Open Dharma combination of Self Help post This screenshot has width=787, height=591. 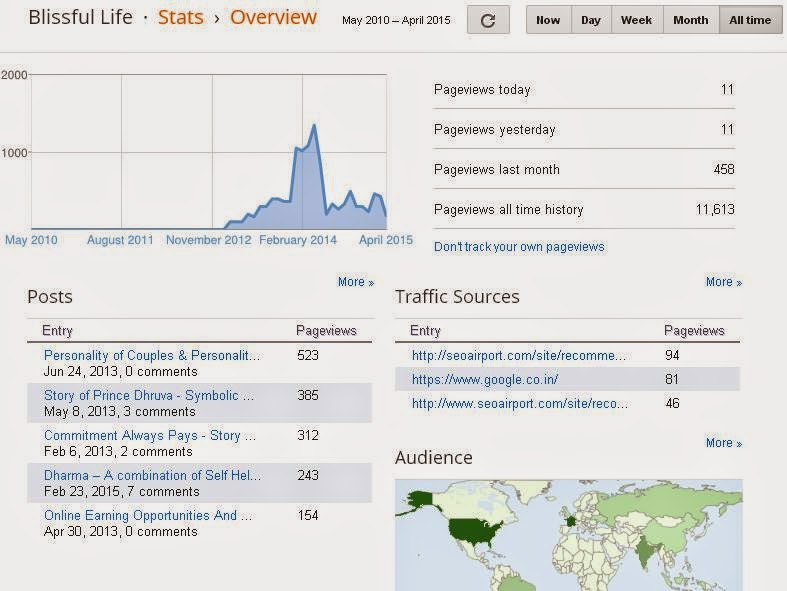click(x=153, y=476)
